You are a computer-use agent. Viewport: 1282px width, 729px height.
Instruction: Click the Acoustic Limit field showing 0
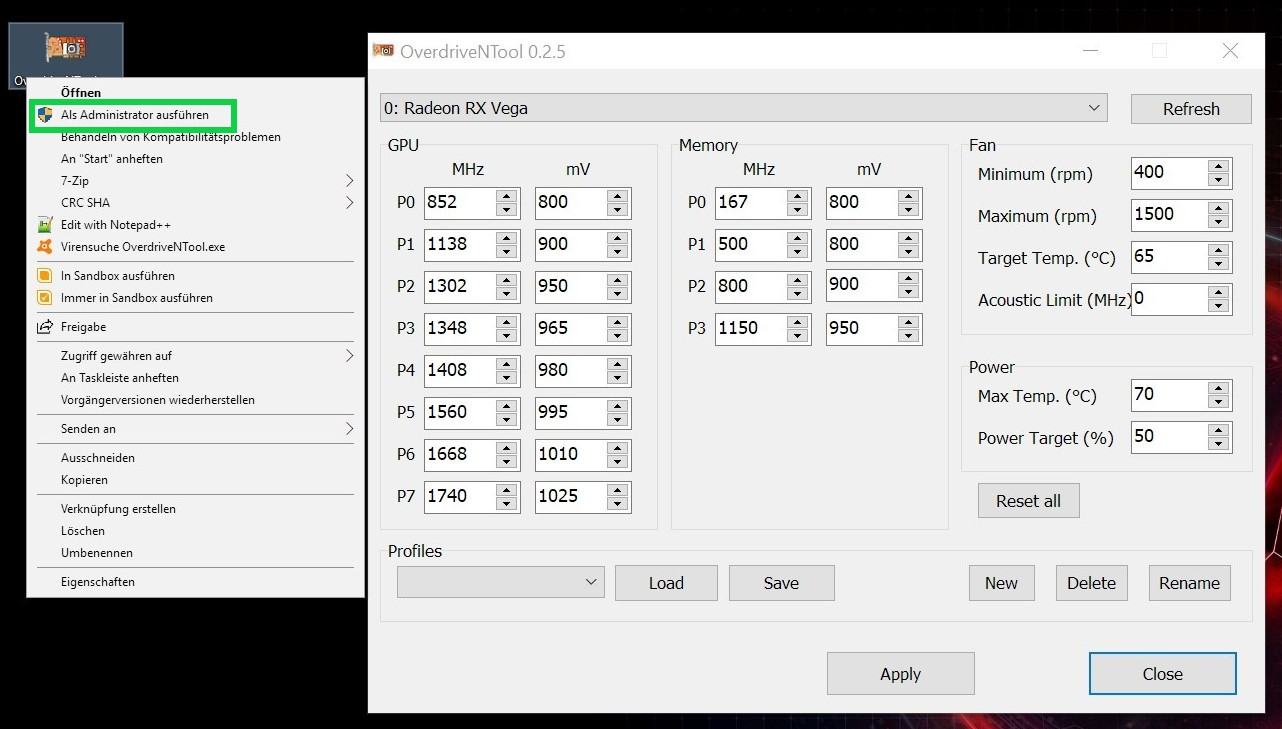point(1169,299)
